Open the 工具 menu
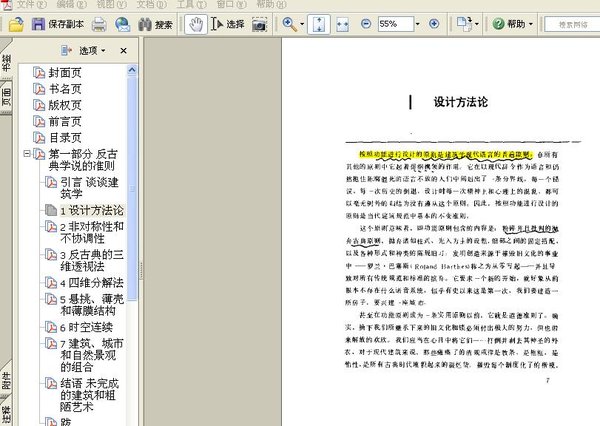Image resolution: width=600 pixels, height=426 pixels. click(x=186, y=5)
